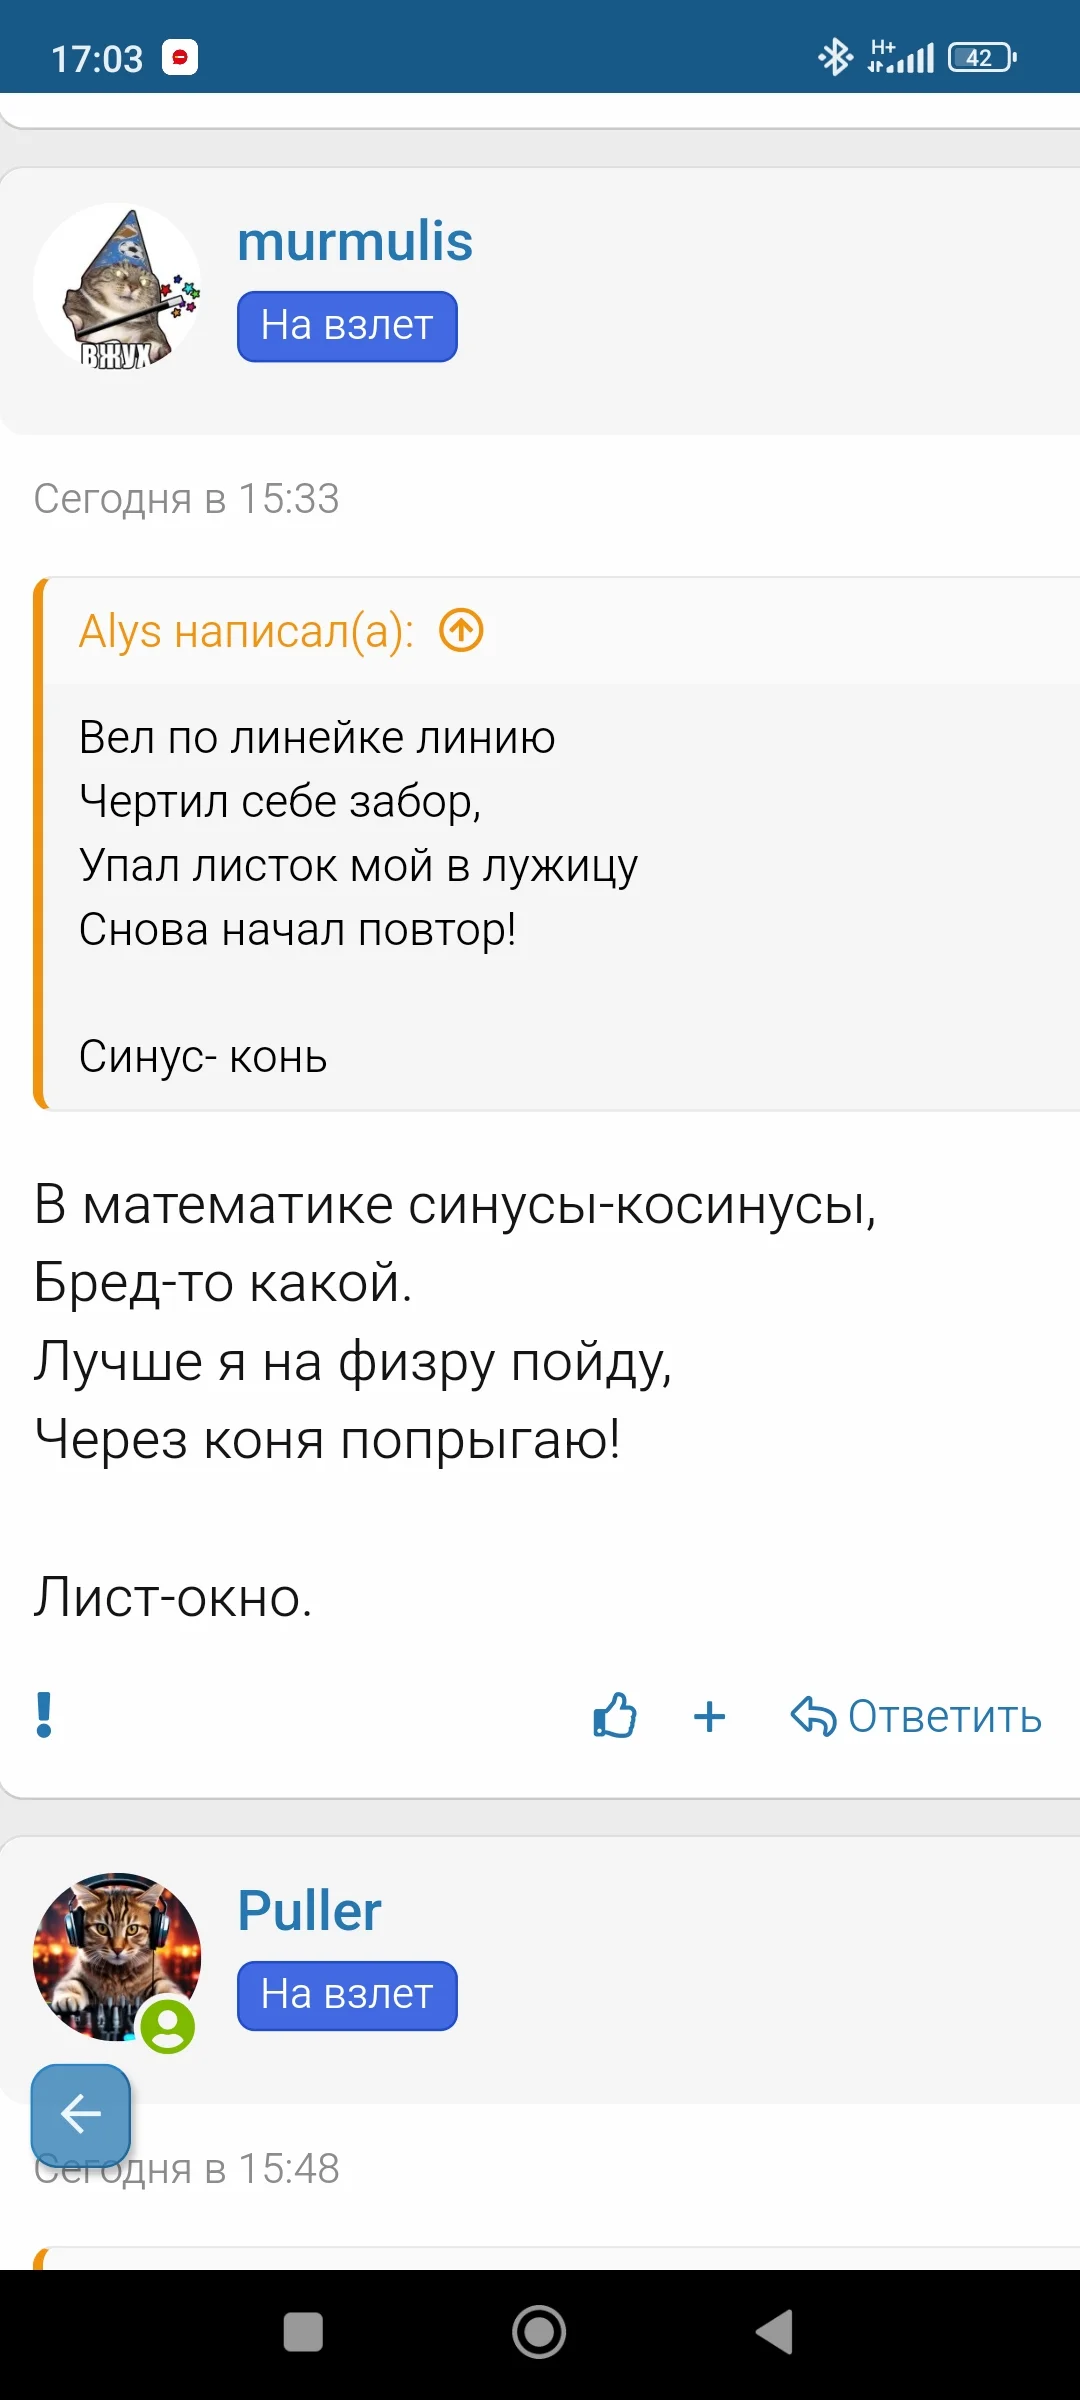The height and width of the screenshot is (2400, 1080).
Task: Tap the red notification badge near the clock
Action: click(181, 57)
